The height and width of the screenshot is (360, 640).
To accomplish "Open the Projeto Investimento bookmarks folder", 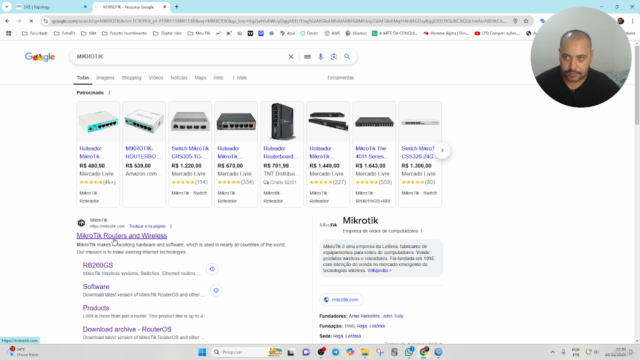I will [124, 33].
